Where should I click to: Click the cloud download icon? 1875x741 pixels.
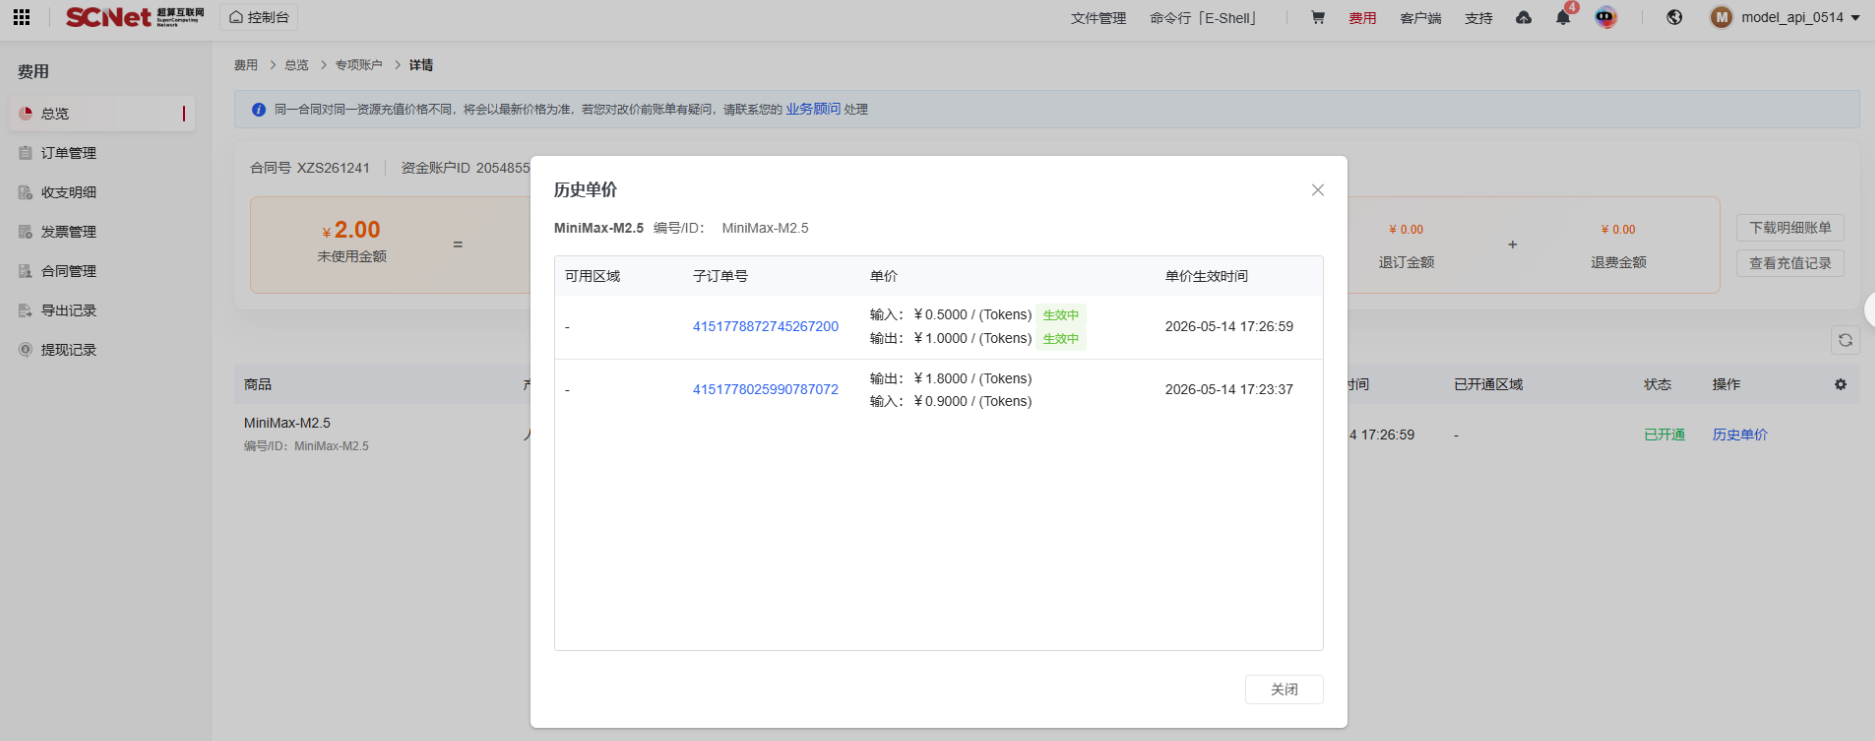[1524, 17]
